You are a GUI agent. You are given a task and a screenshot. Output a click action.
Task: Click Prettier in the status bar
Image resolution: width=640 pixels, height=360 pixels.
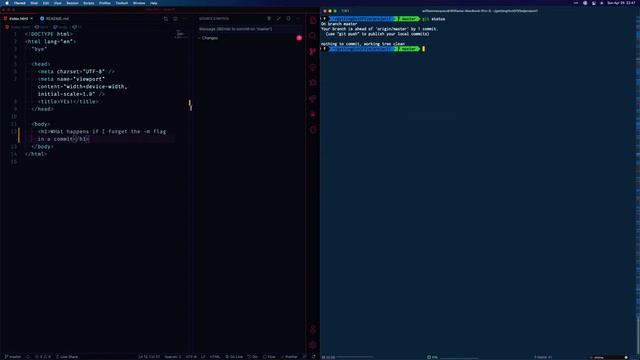click(x=289, y=357)
